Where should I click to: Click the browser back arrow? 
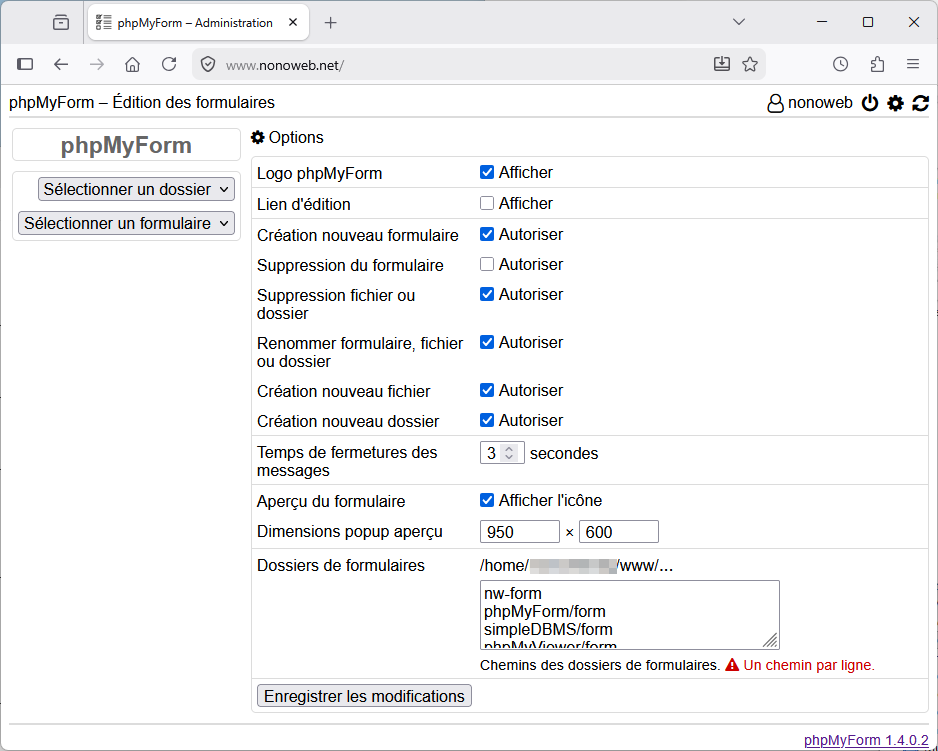click(61, 64)
